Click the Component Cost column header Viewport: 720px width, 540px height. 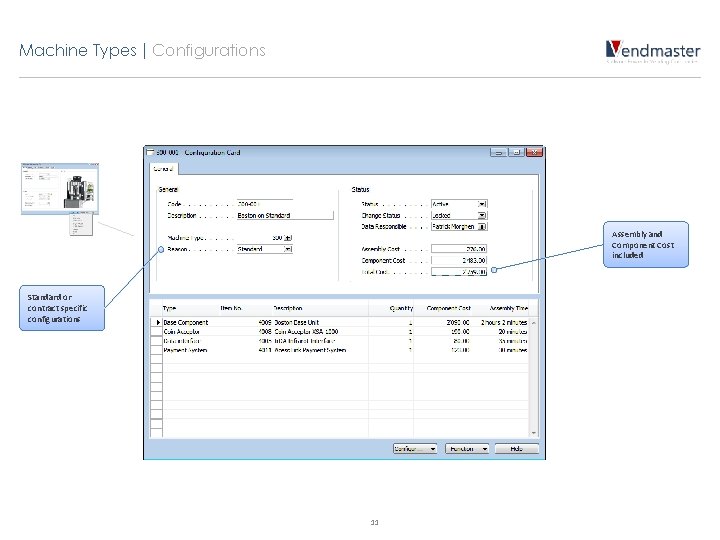click(x=449, y=308)
